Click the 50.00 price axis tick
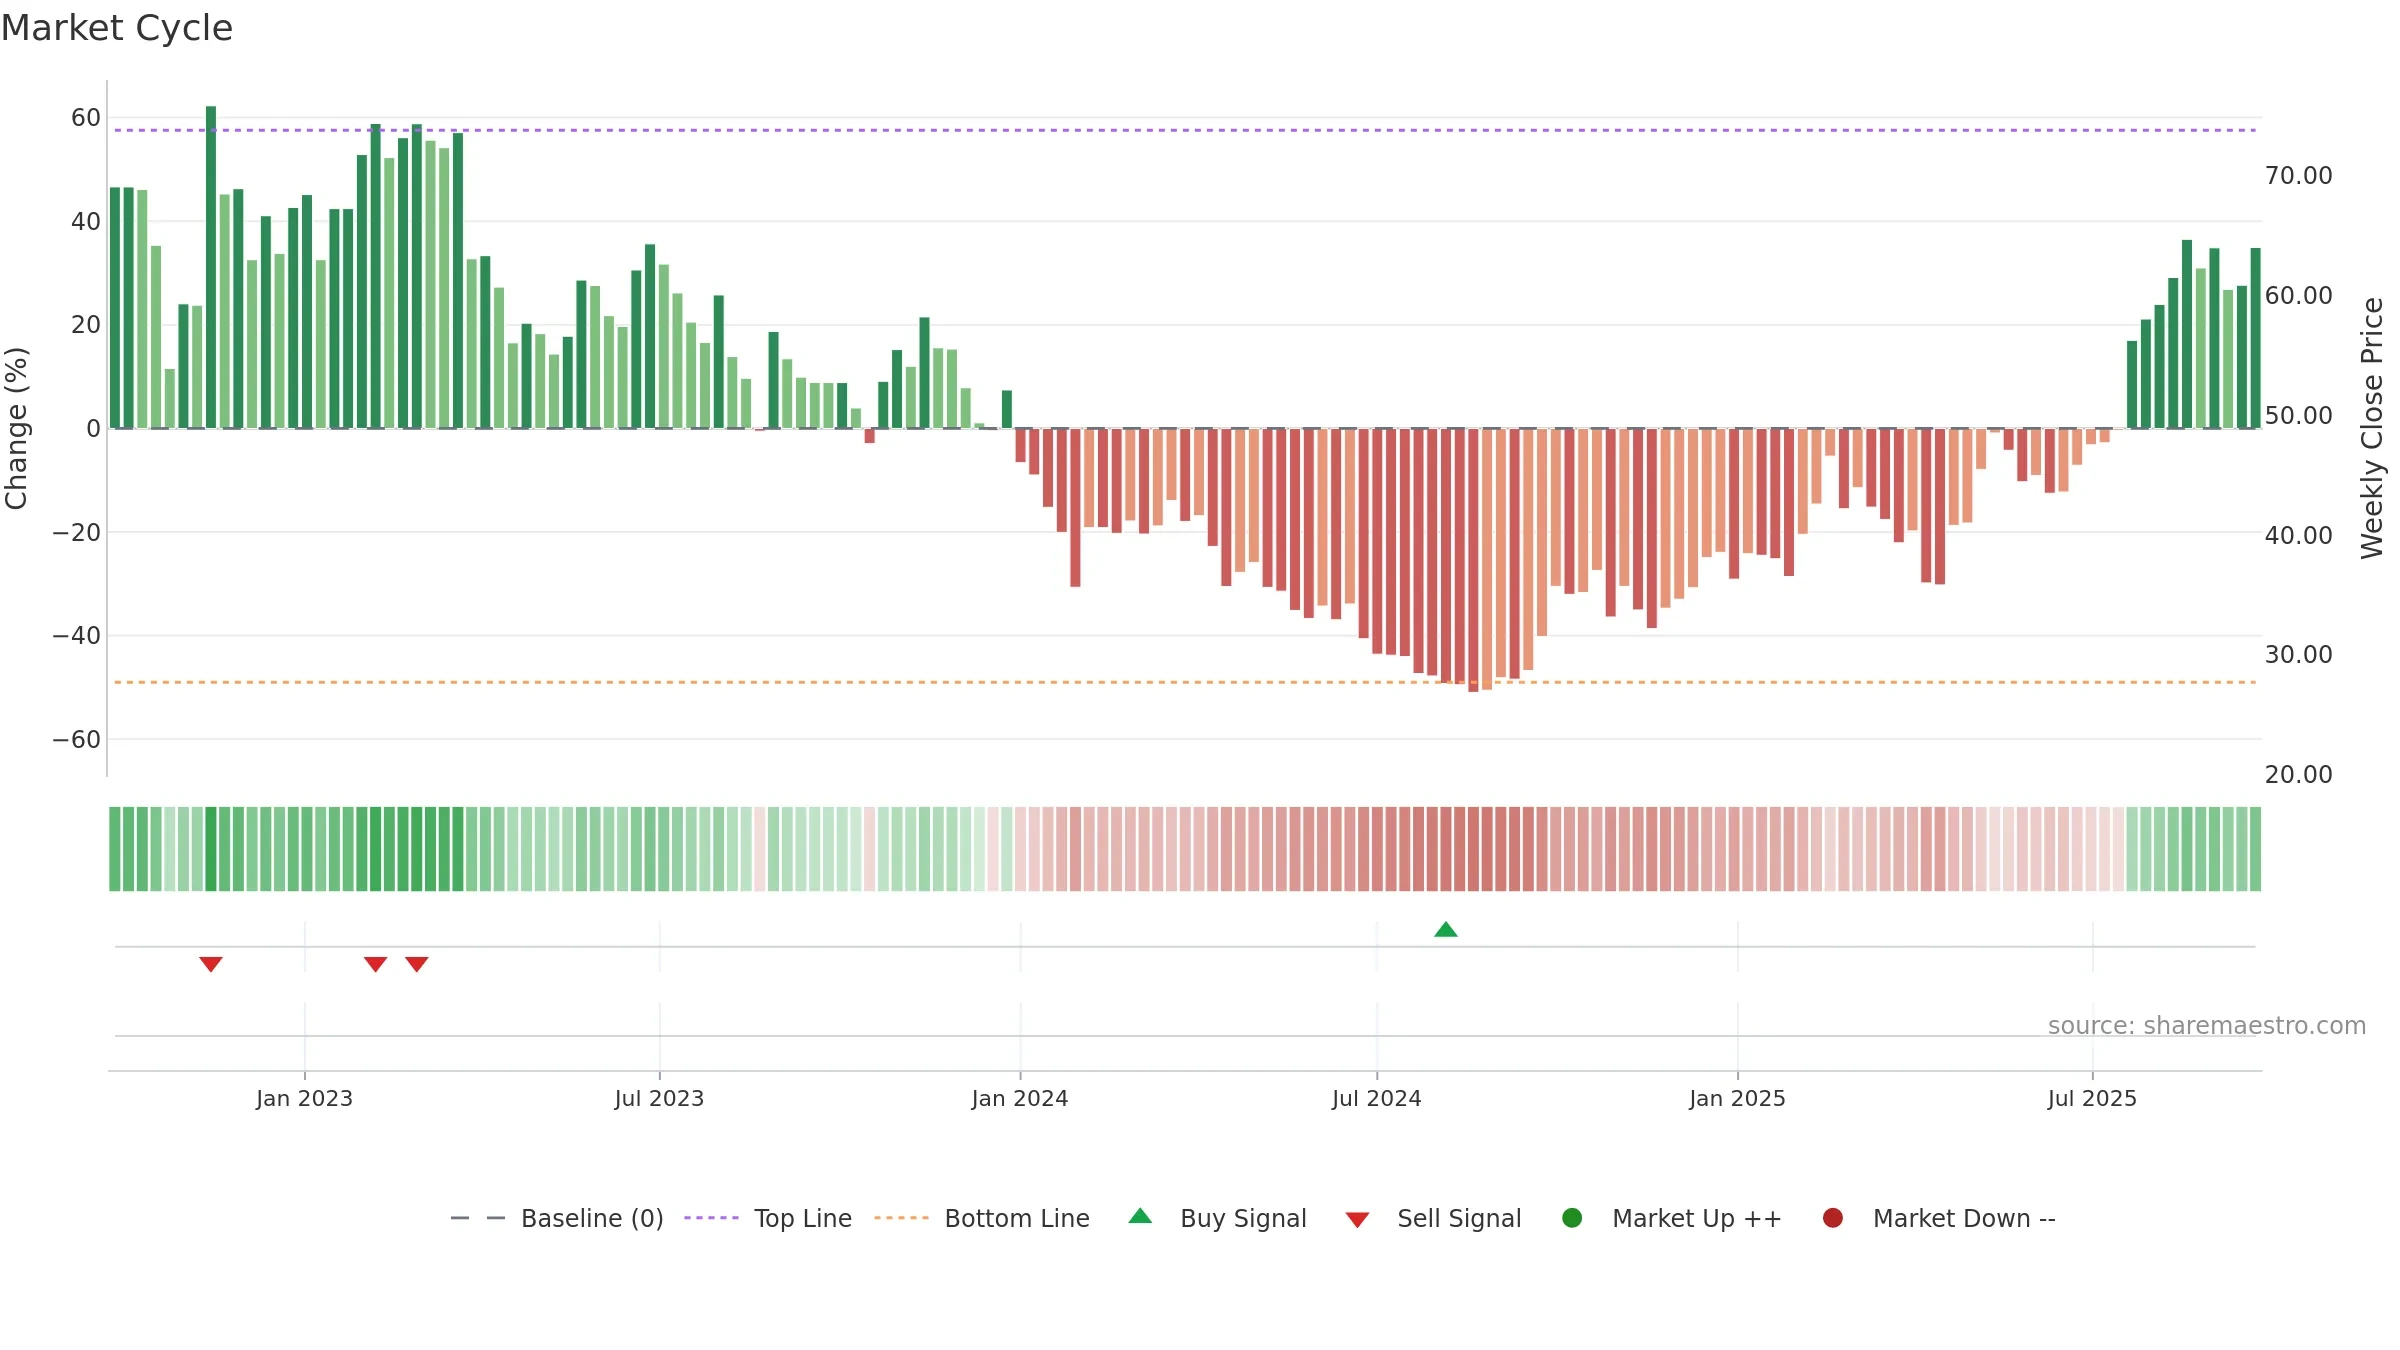Screen dimensions: 2400x1350 point(2298,416)
